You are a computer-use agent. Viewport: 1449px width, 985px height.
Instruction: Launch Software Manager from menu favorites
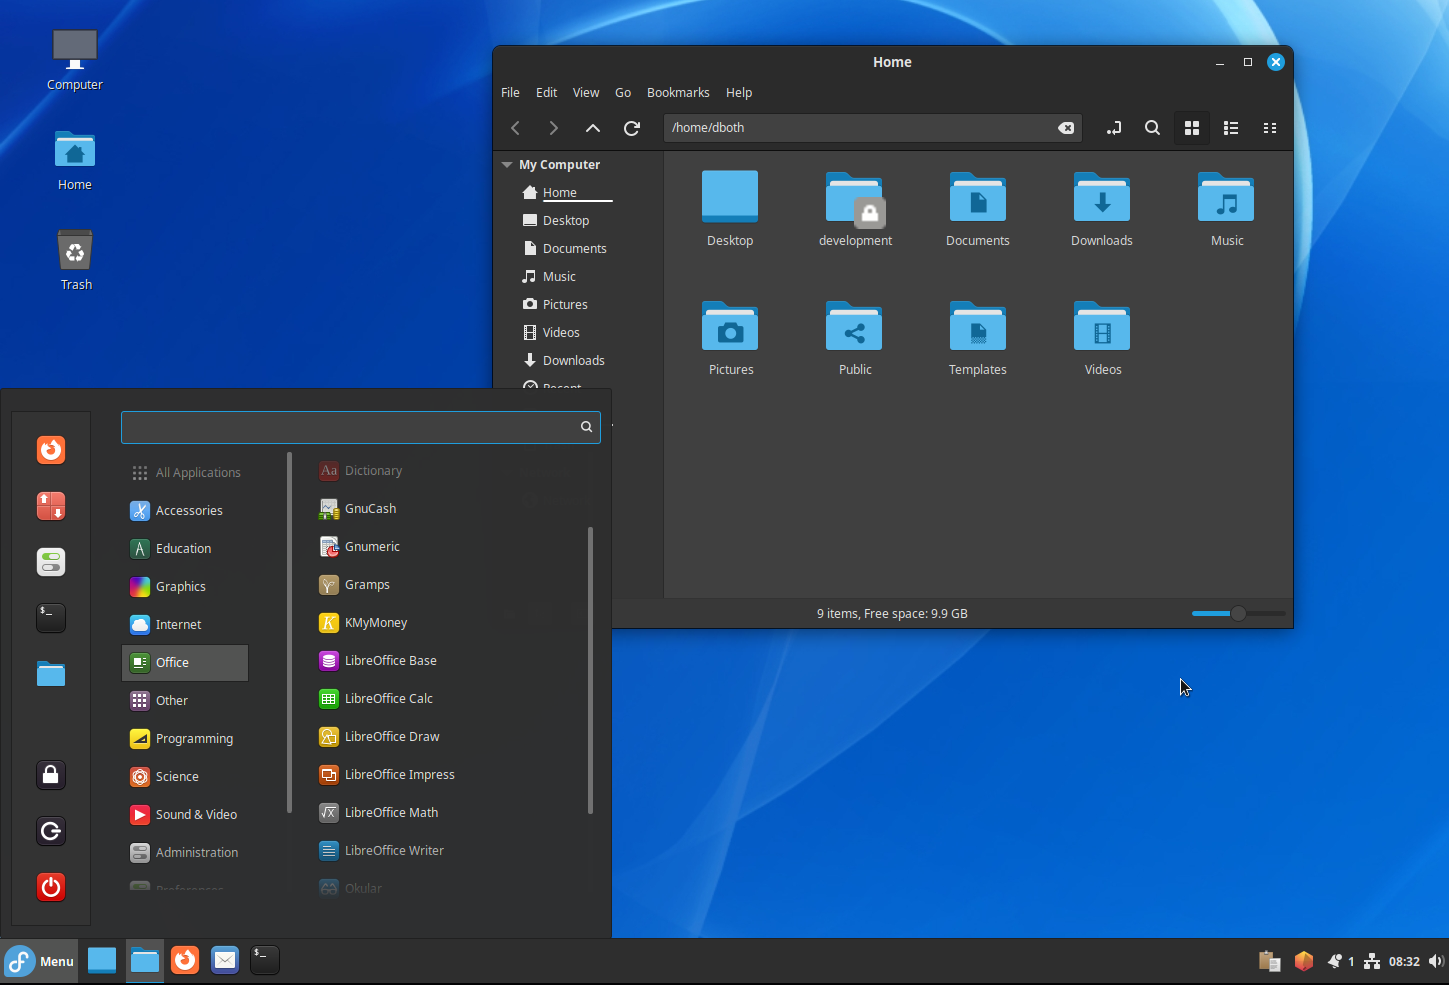tap(51, 506)
